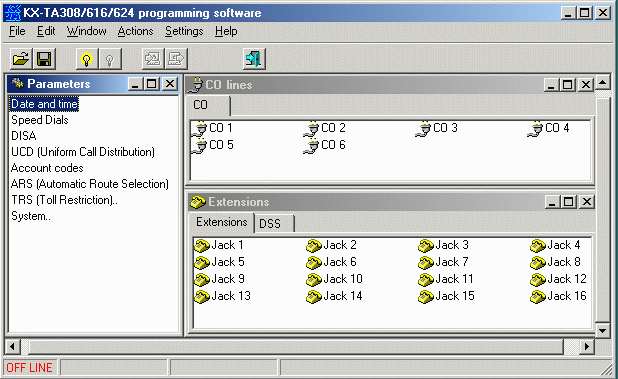Switch to the Extensions tab
The width and height of the screenshot is (618, 379).
(222, 222)
